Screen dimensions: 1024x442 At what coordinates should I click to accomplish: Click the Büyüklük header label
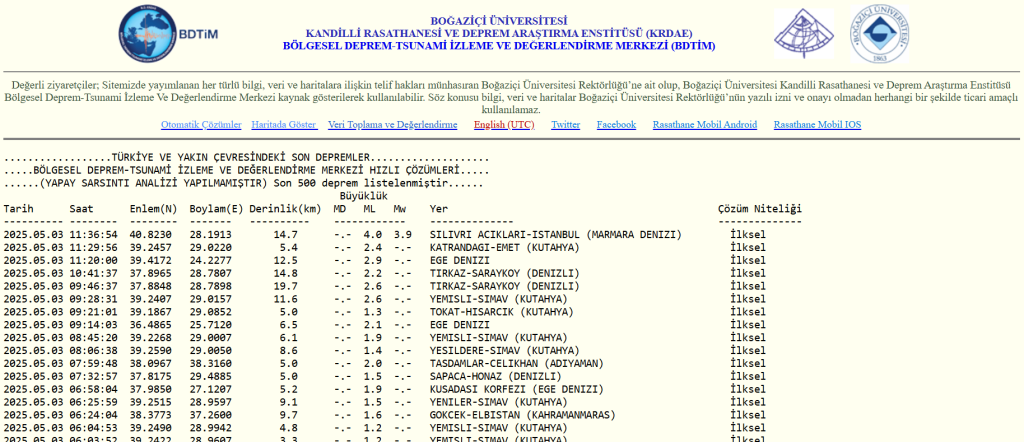pos(364,196)
